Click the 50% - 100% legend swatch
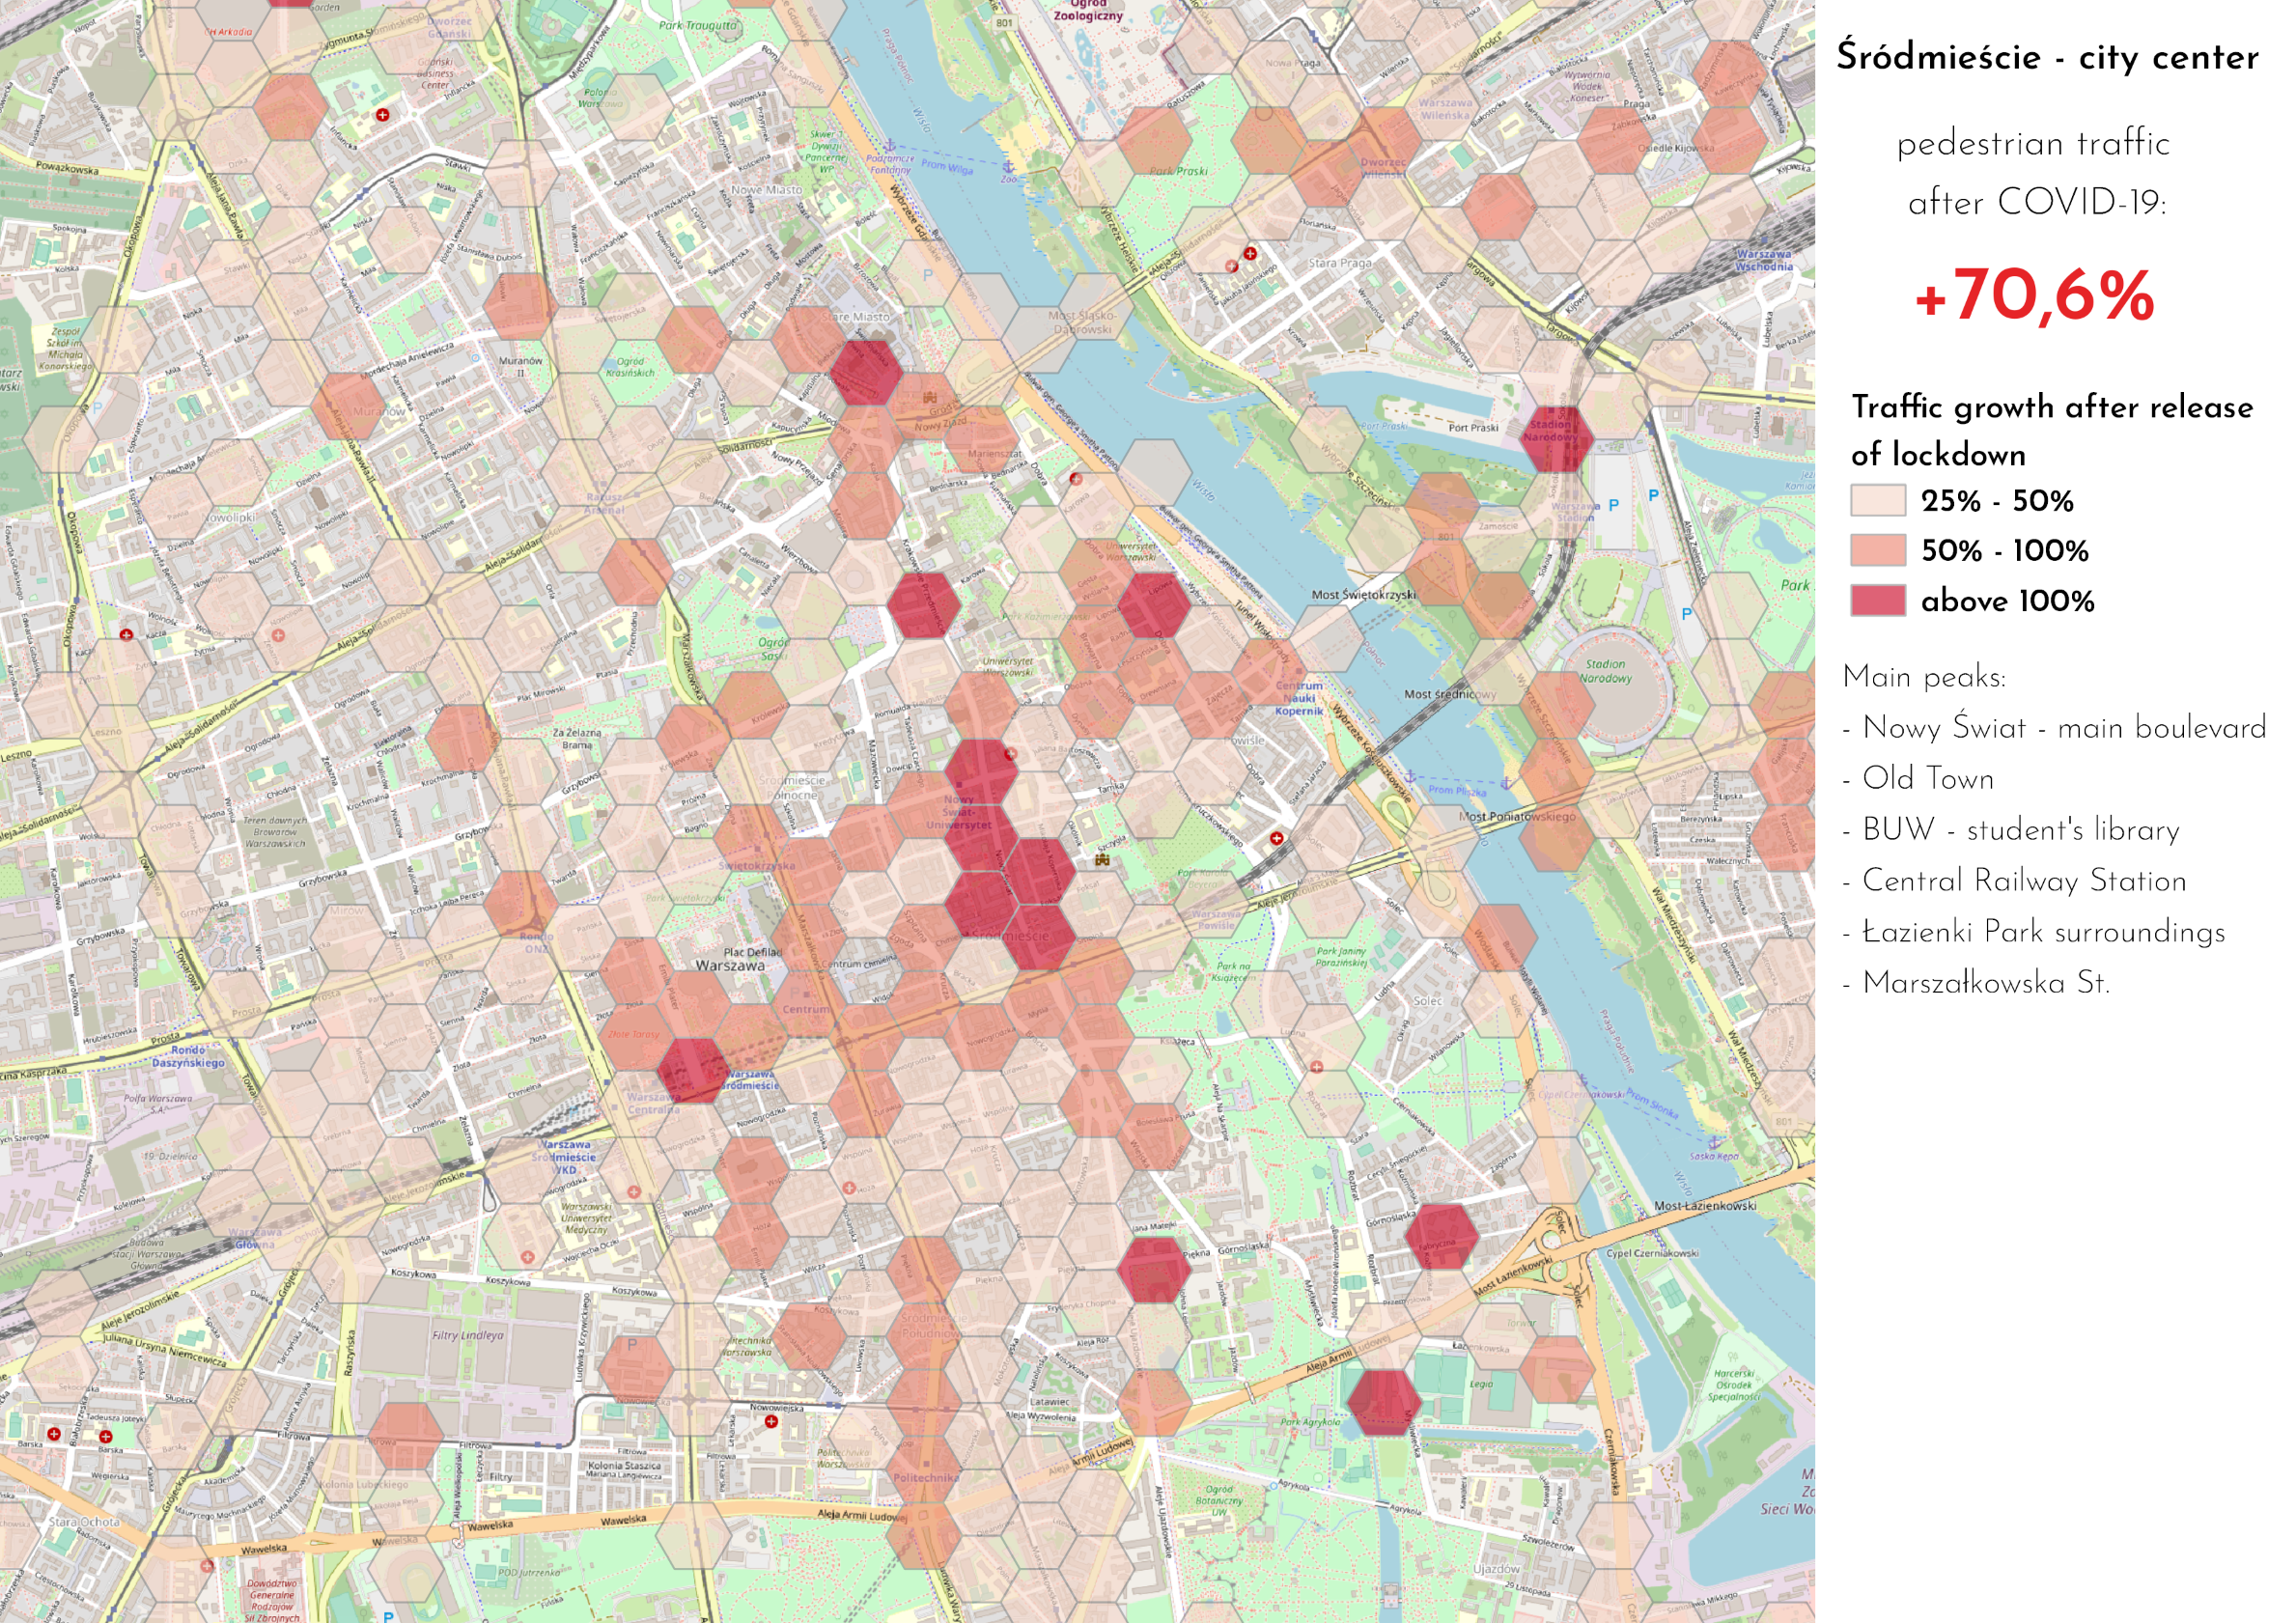Image resolution: width=2296 pixels, height=1623 pixels. click(x=1877, y=550)
